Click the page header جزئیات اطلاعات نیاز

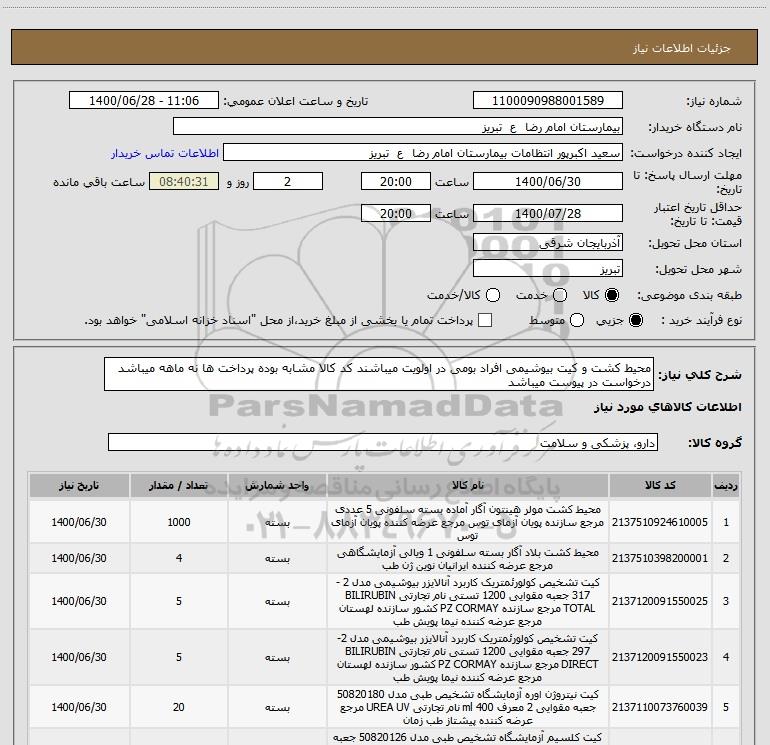coord(682,48)
